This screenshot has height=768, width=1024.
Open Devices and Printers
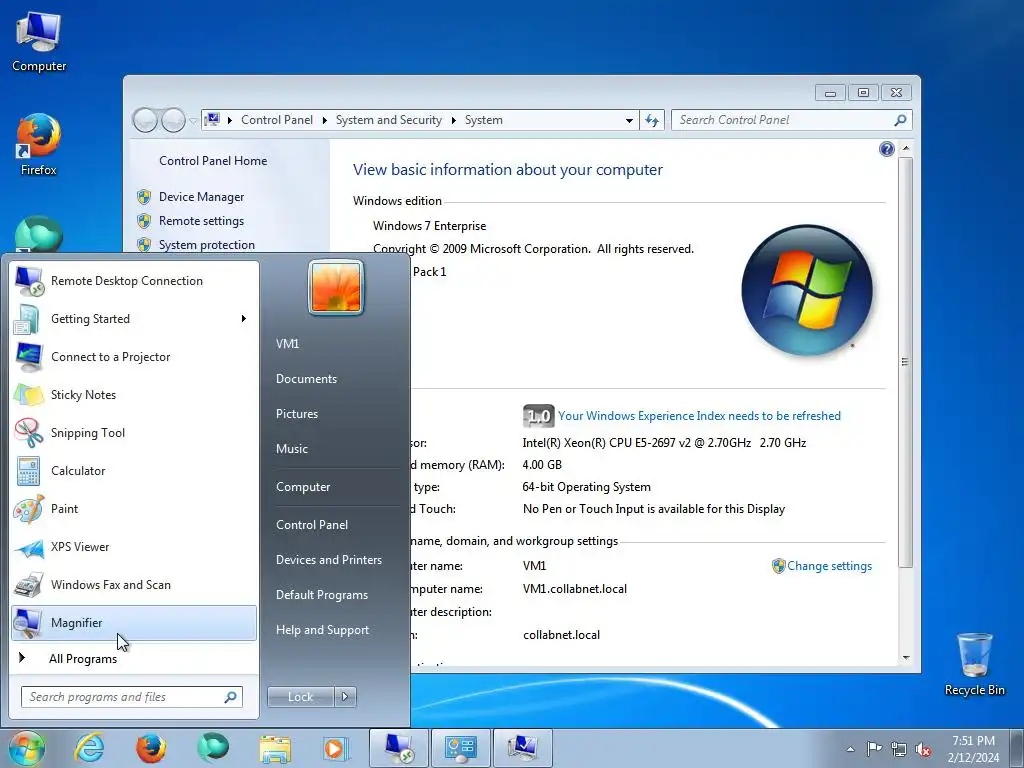pyautogui.click(x=328, y=560)
